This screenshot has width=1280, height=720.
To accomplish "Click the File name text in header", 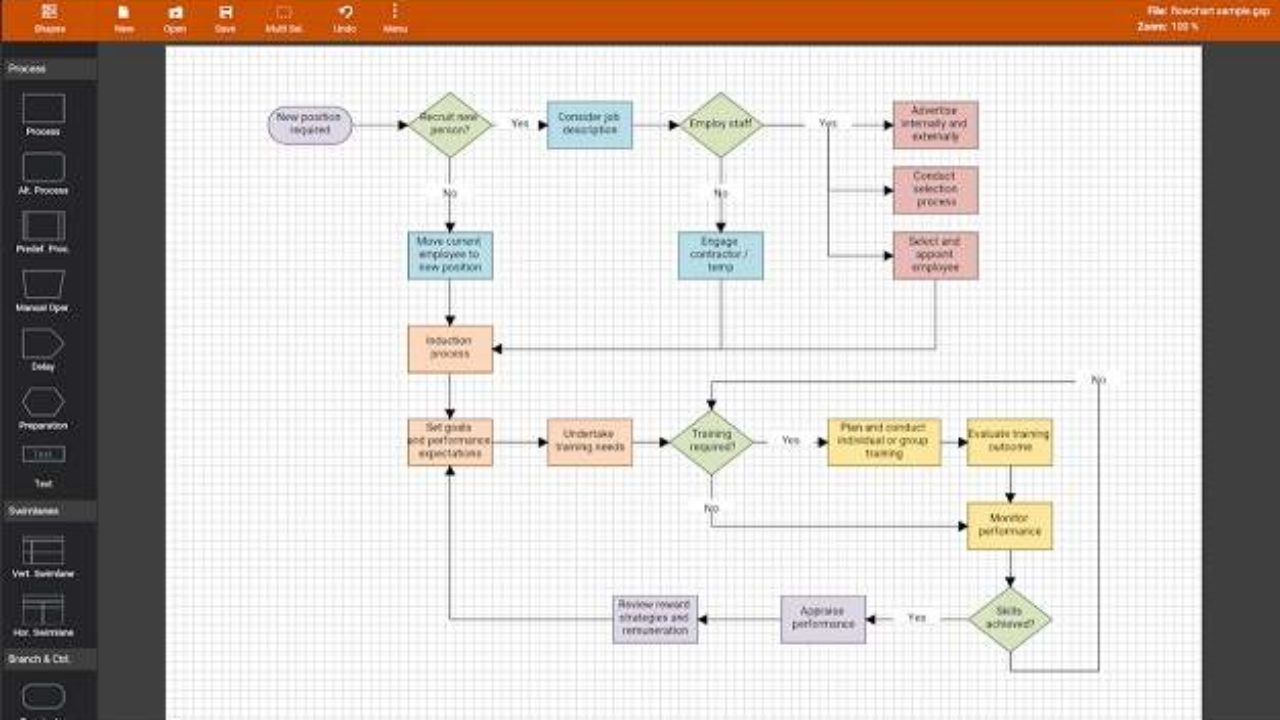I will click(1210, 10).
